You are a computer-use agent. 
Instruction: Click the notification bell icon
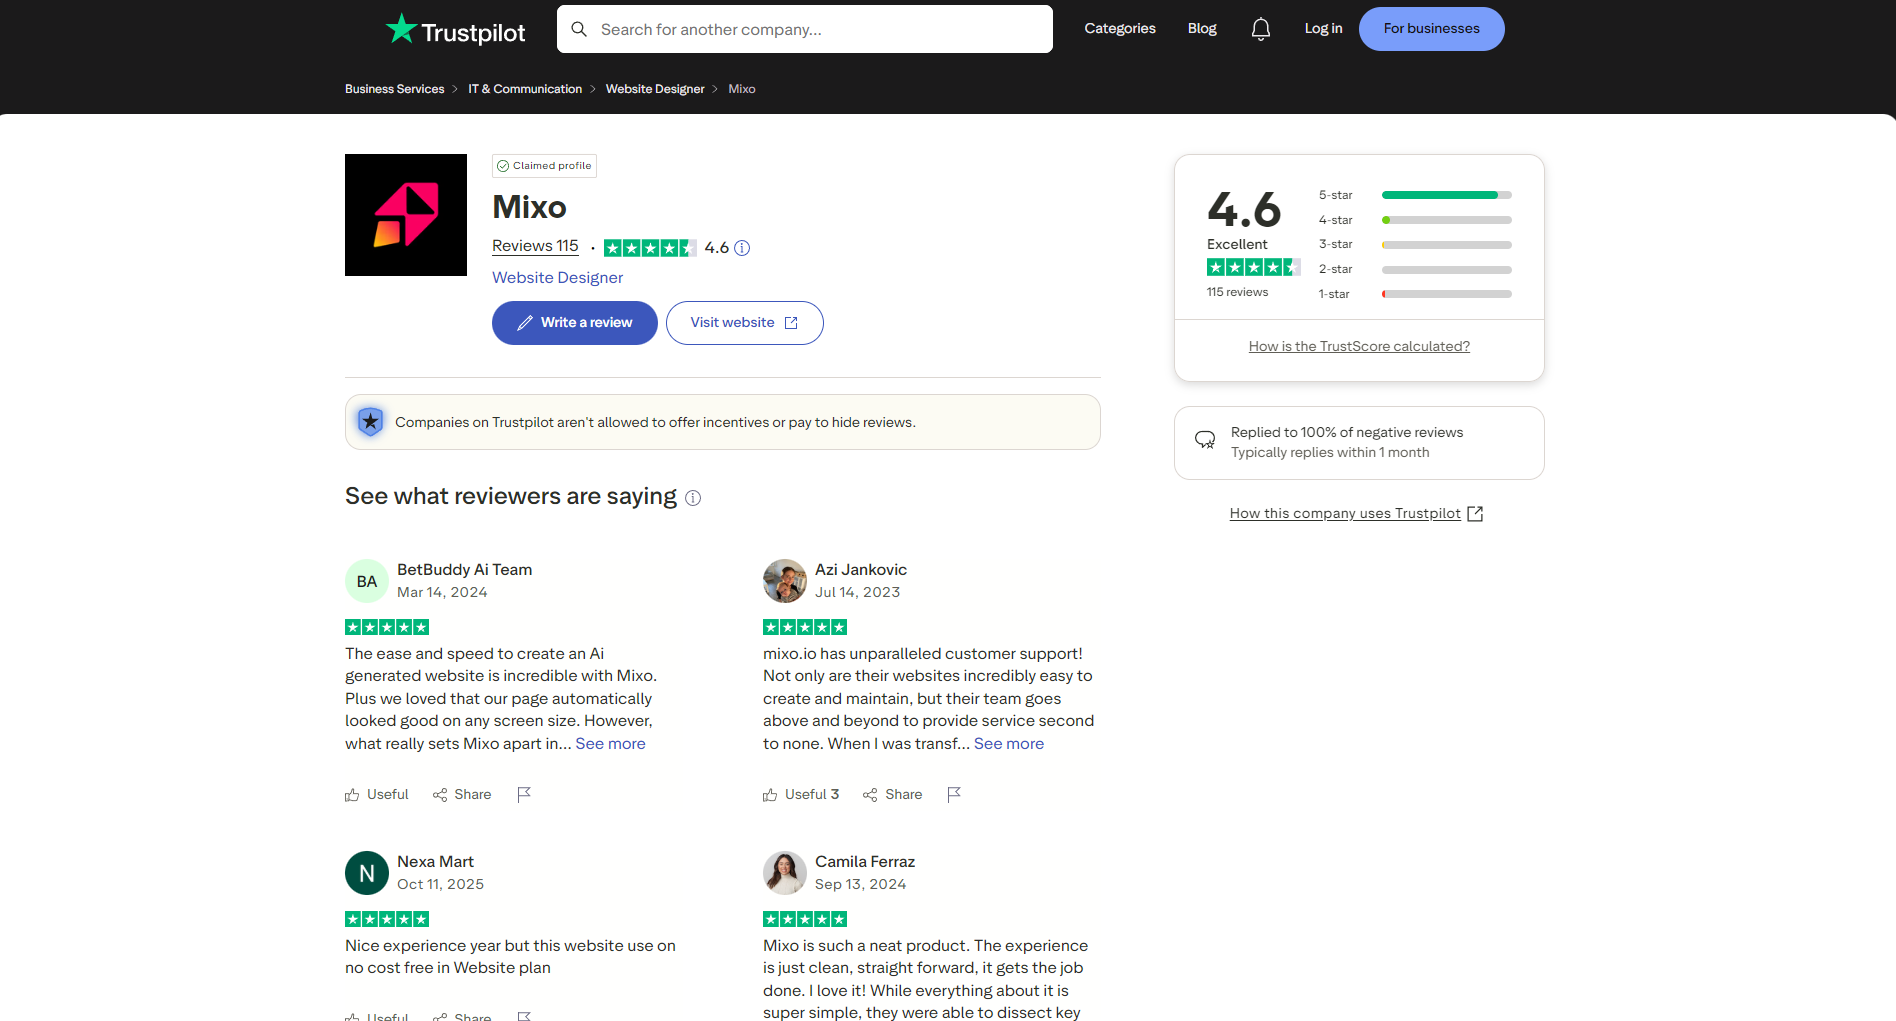point(1260,29)
